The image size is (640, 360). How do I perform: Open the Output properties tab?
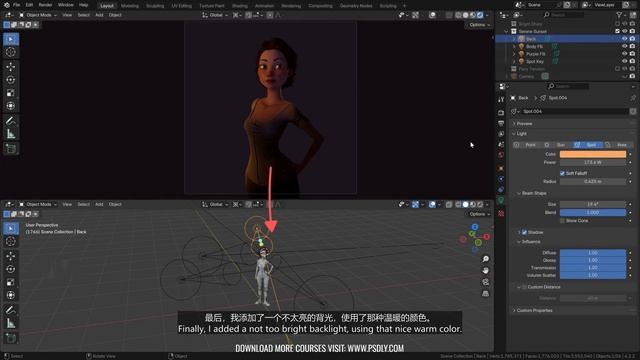[501, 123]
